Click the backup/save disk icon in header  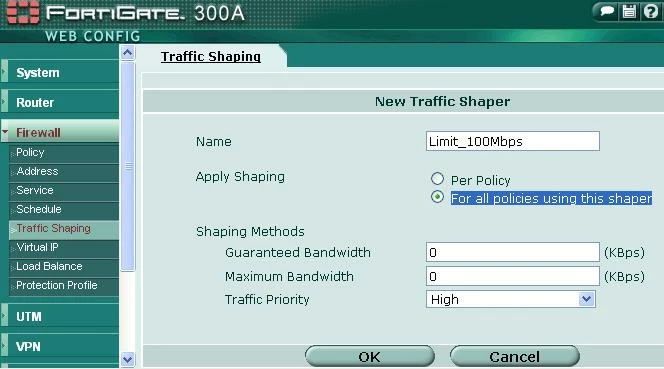629,11
